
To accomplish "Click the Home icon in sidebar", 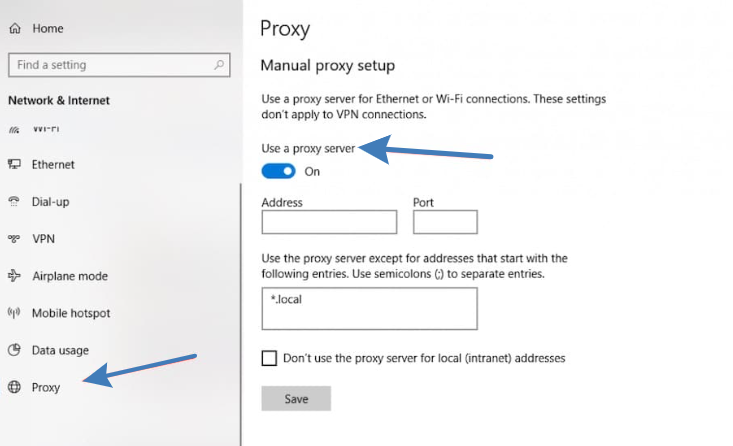I will (15, 29).
